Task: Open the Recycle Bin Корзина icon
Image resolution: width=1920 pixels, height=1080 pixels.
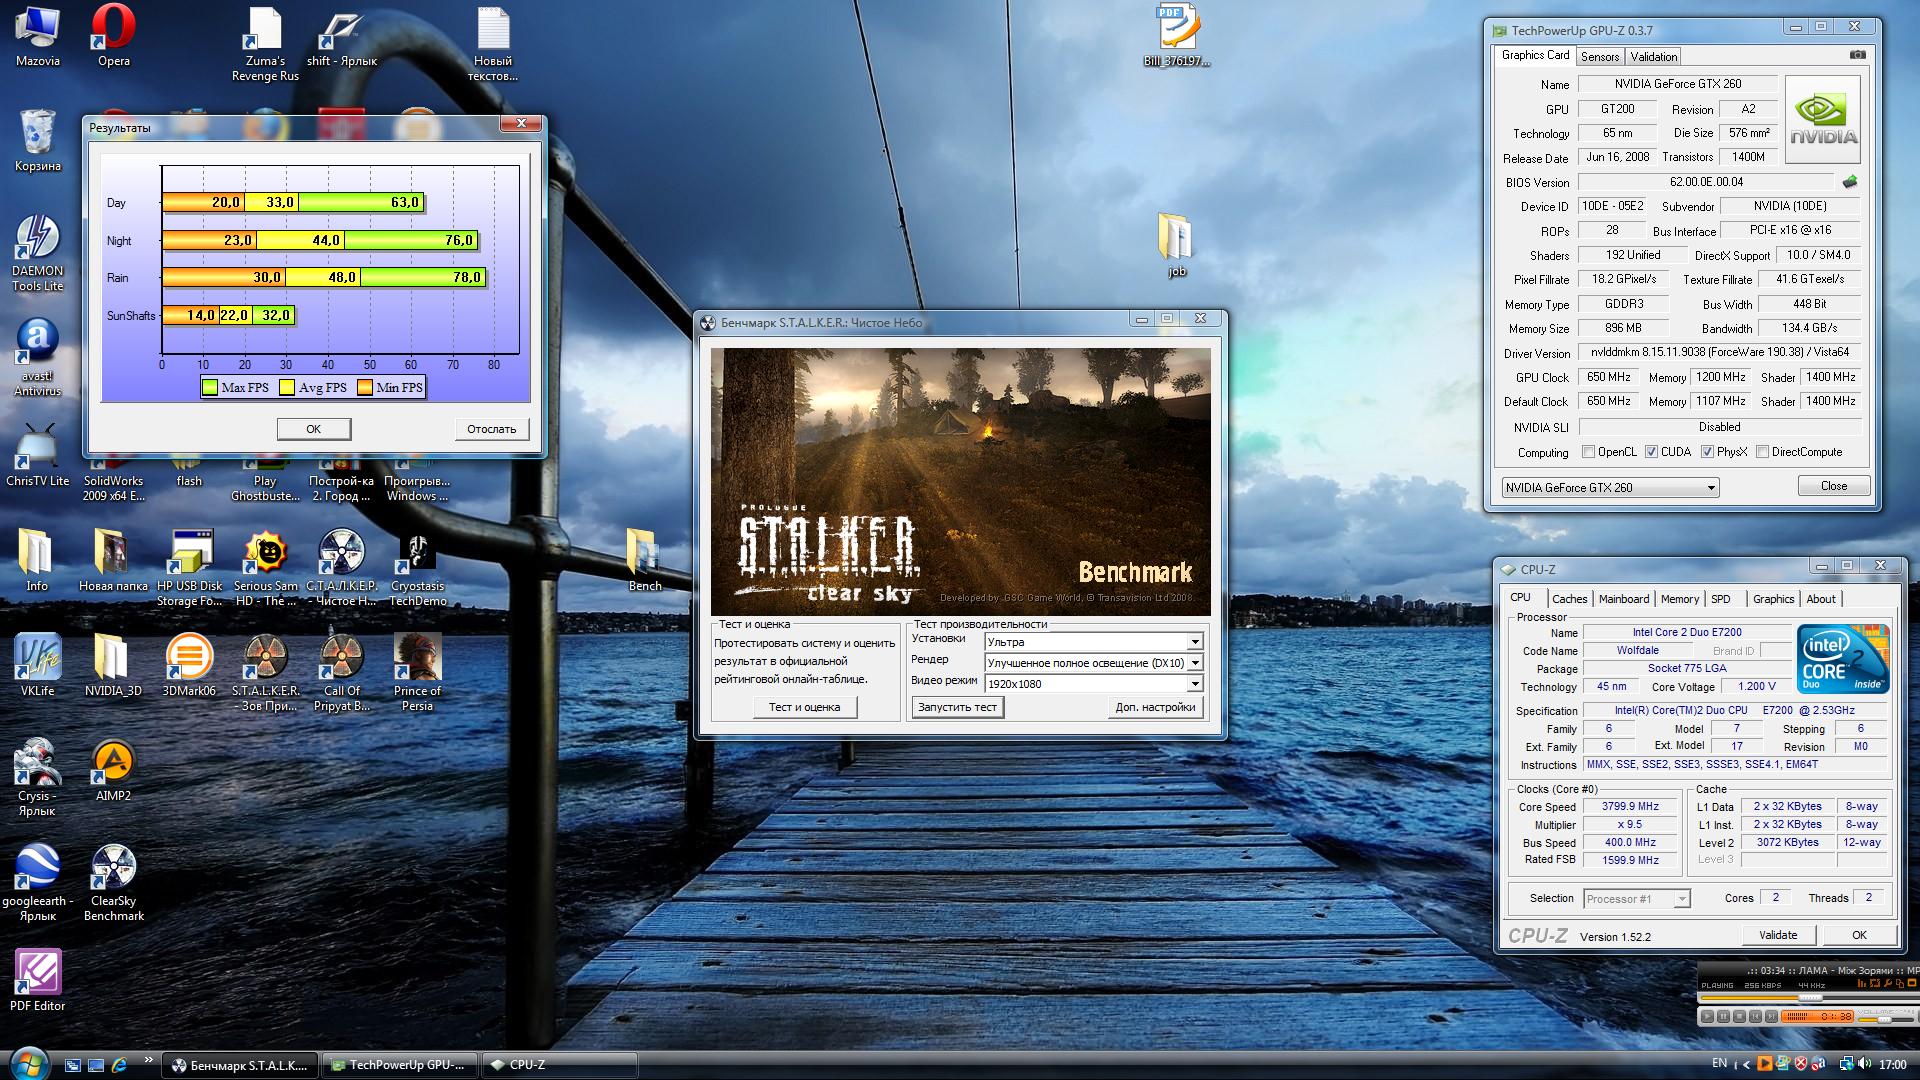Action: pyautogui.click(x=37, y=141)
